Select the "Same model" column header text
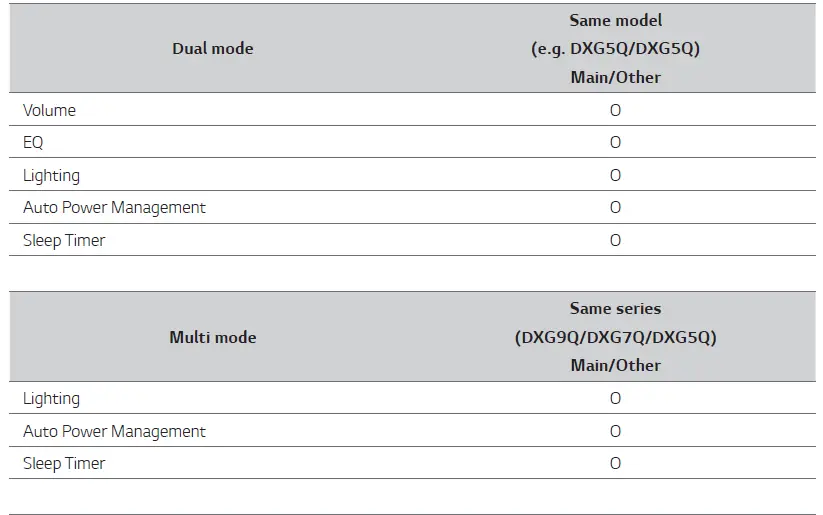Viewport: 823px width, 515px height. pos(615,20)
